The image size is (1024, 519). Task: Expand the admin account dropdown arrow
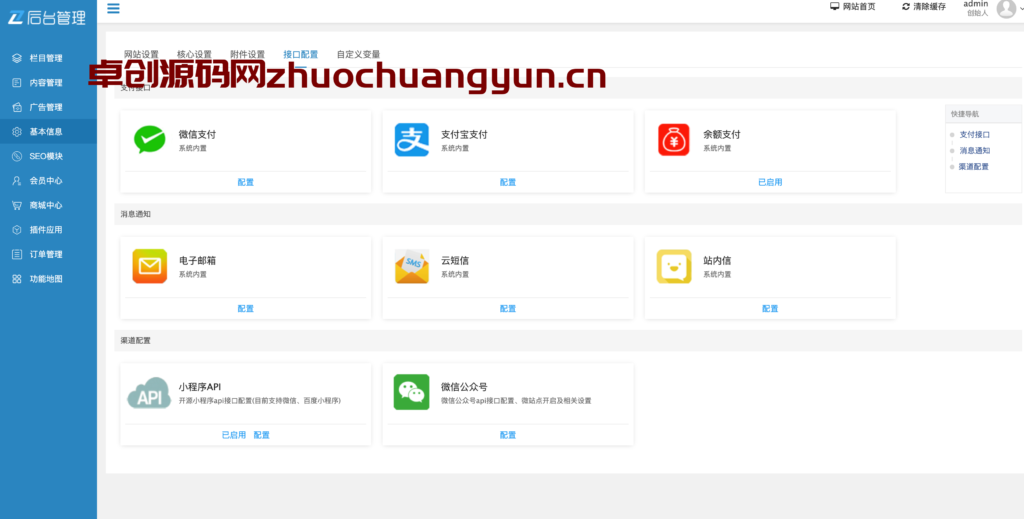1021,8
